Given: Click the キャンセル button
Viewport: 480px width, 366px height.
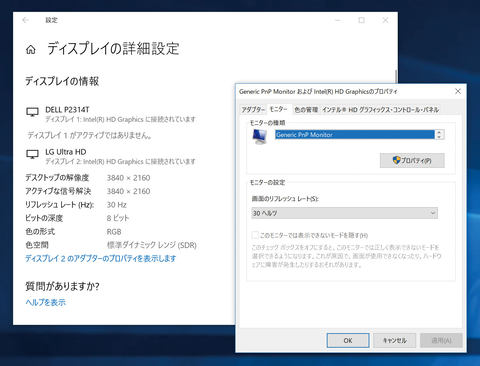Looking at the screenshot, I should [394, 340].
